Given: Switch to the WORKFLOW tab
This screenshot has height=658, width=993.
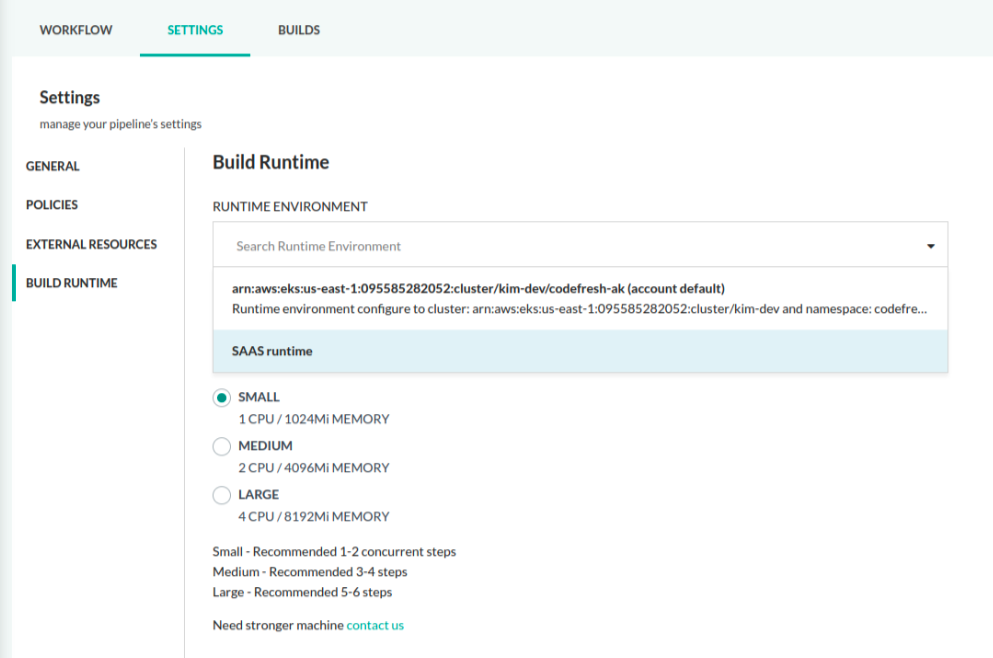Looking at the screenshot, I should 76,30.
